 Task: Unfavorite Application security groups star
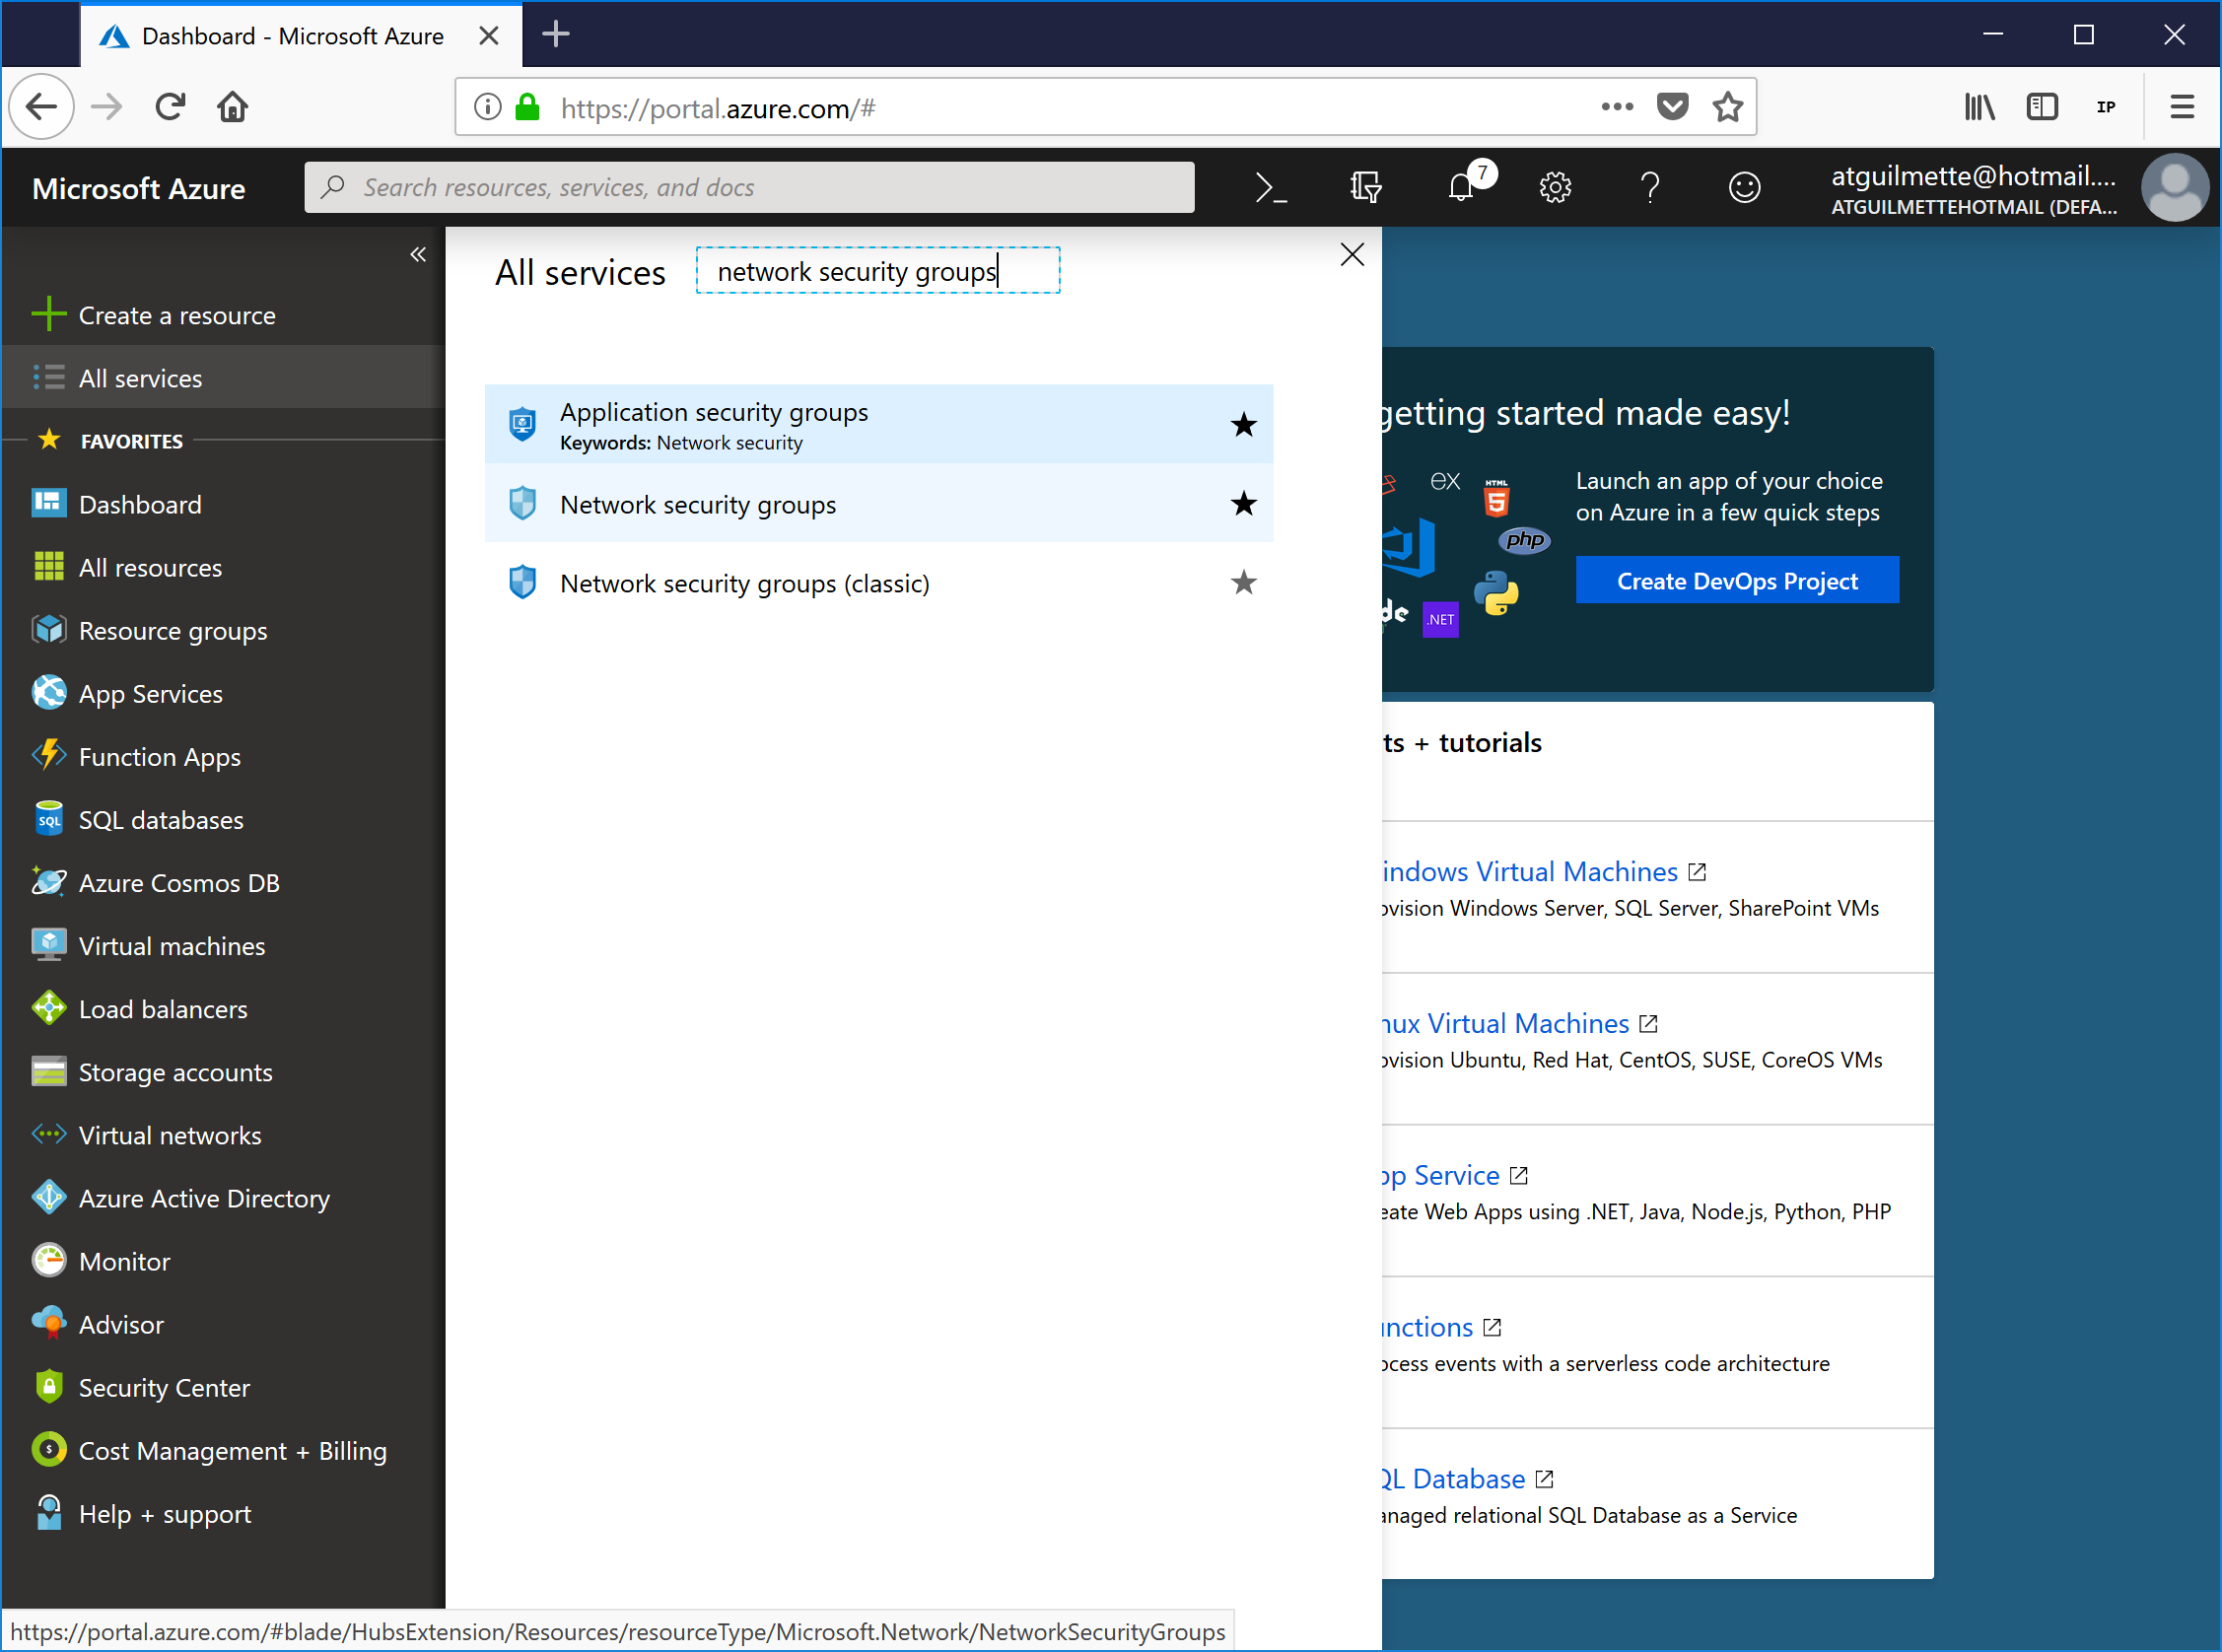pyautogui.click(x=1243, y=425)
